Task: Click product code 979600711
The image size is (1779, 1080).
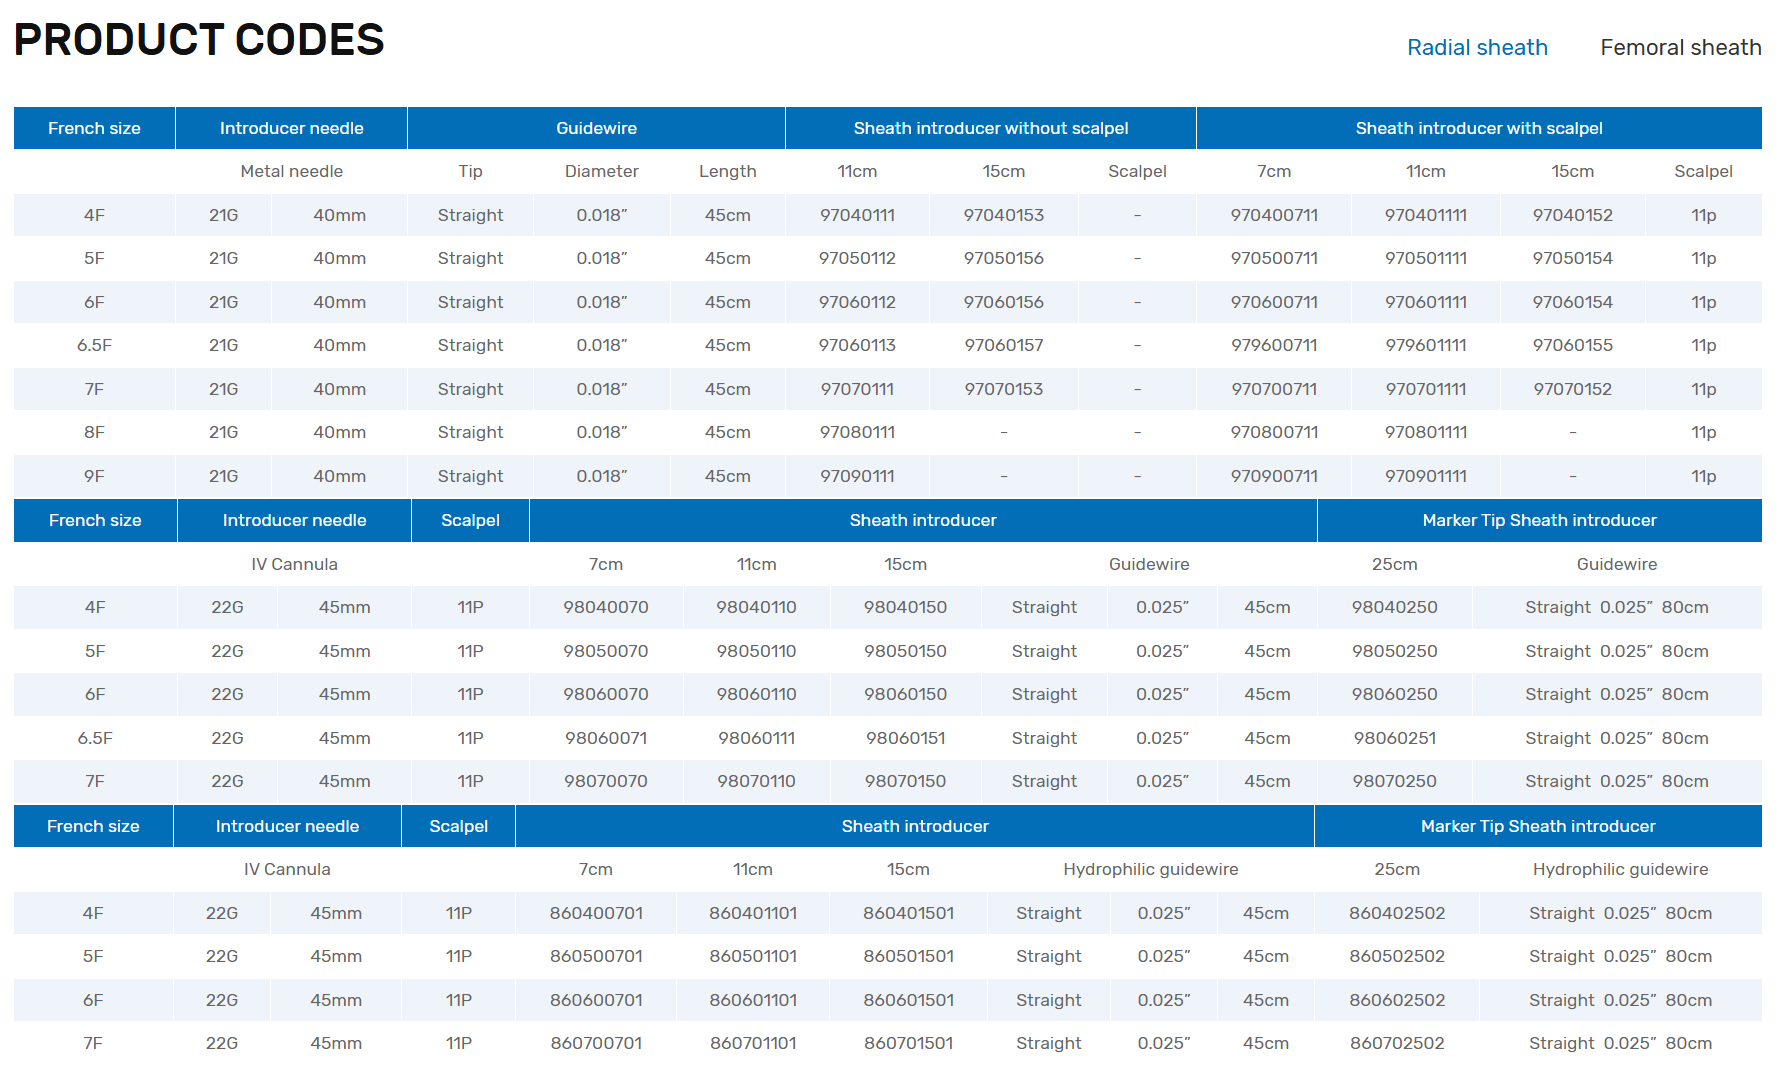Action: click(1273, 345)
